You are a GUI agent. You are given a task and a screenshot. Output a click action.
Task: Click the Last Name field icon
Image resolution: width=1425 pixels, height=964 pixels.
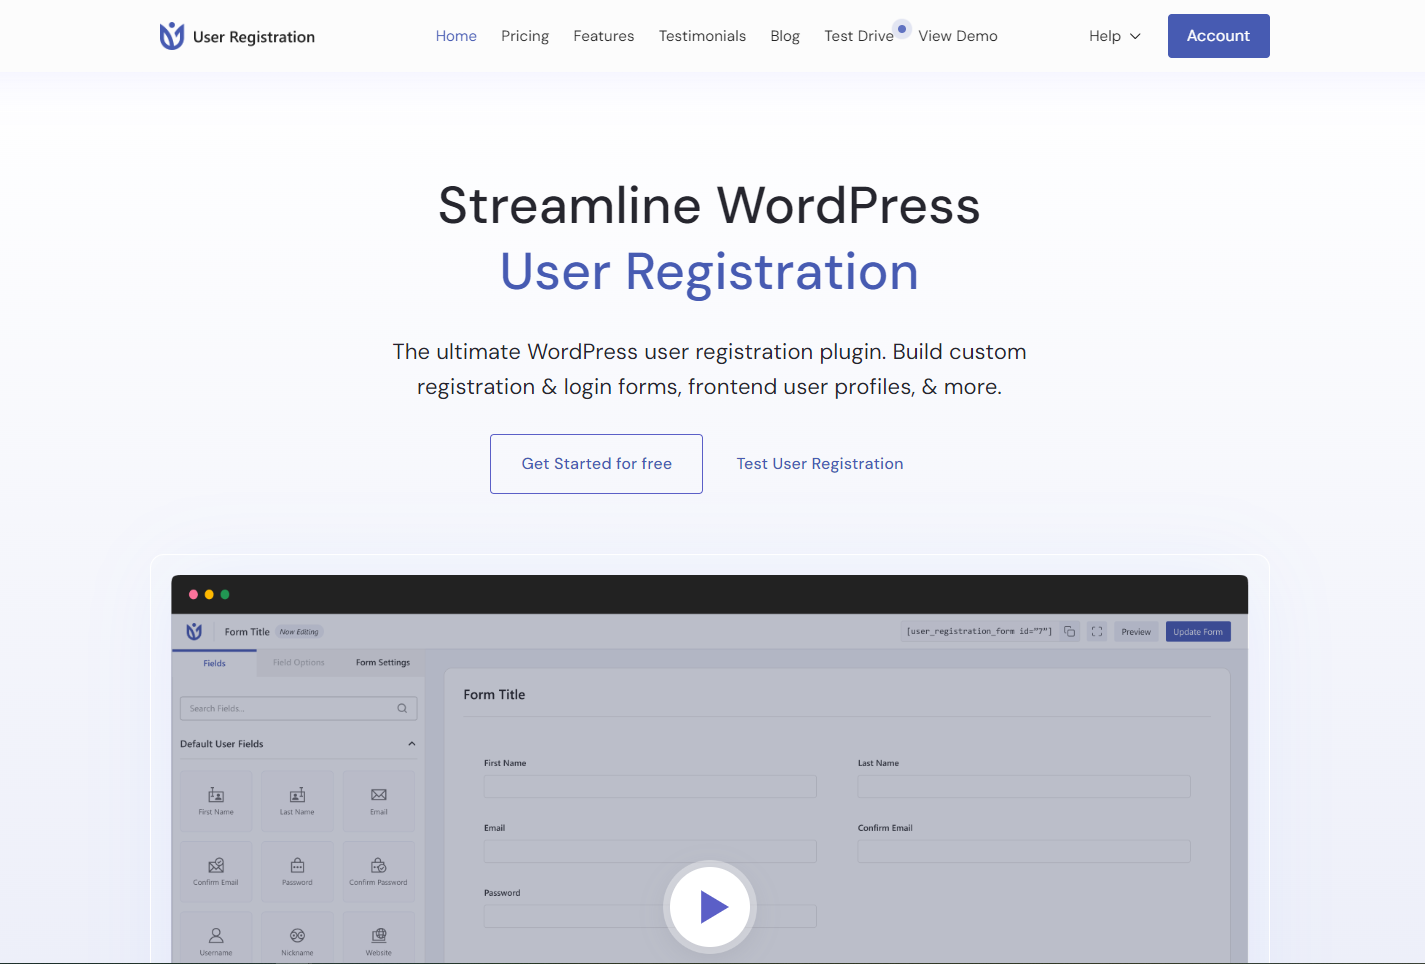tap(297, 795)
